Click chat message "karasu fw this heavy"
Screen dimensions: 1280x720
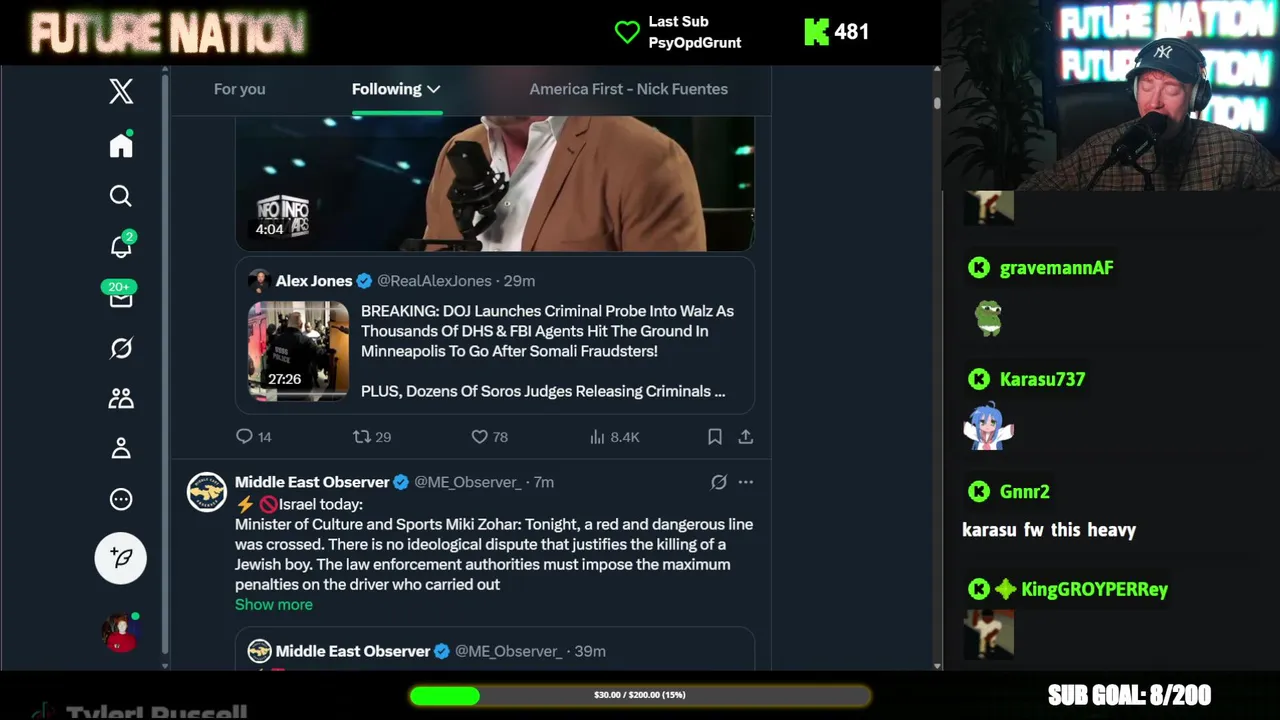click(x=1049, y=530)
